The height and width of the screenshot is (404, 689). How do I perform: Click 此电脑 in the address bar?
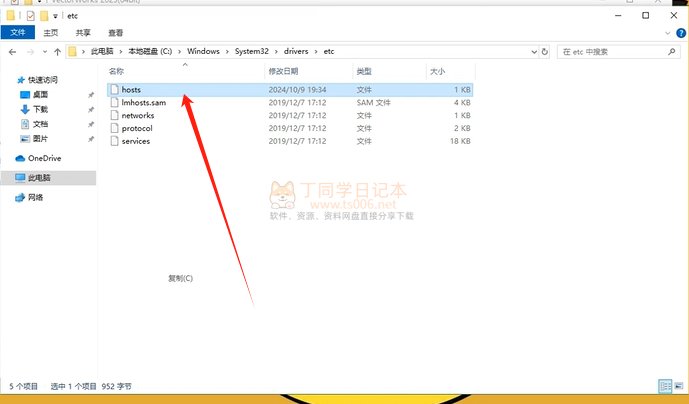102,51
